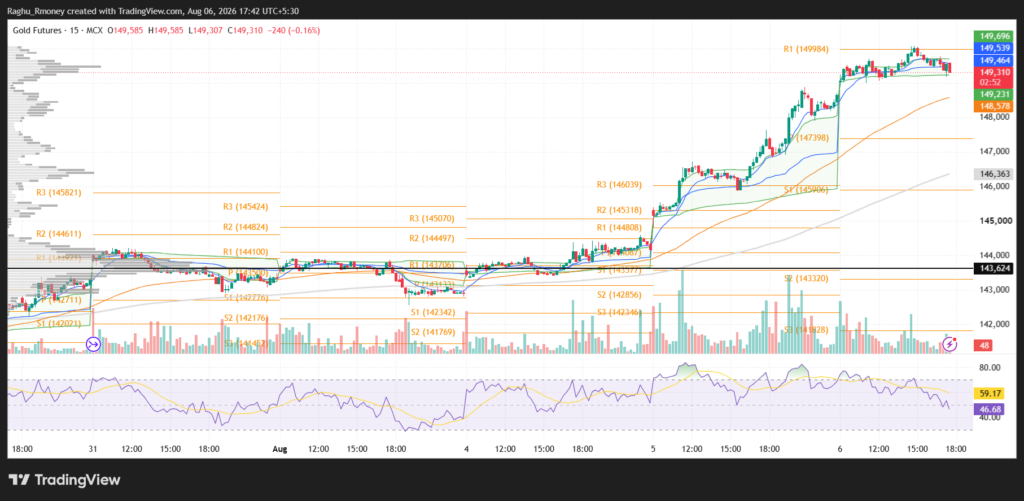
Task: Click the black 143,624 horizontal line label
Action: [993, 268]
